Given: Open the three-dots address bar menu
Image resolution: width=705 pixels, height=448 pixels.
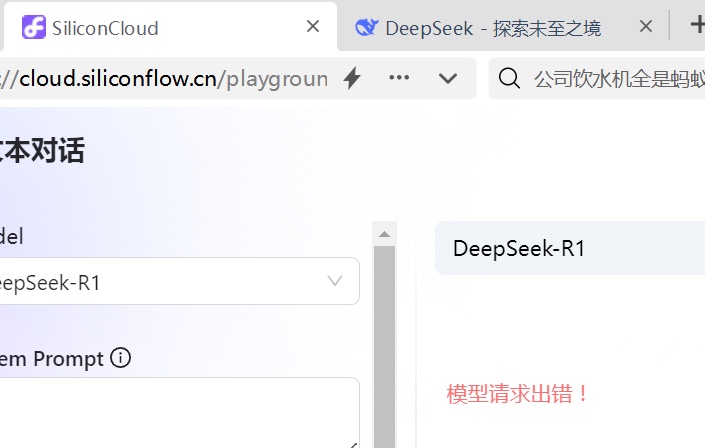Looking at the screenshot, I should (399, 77).
